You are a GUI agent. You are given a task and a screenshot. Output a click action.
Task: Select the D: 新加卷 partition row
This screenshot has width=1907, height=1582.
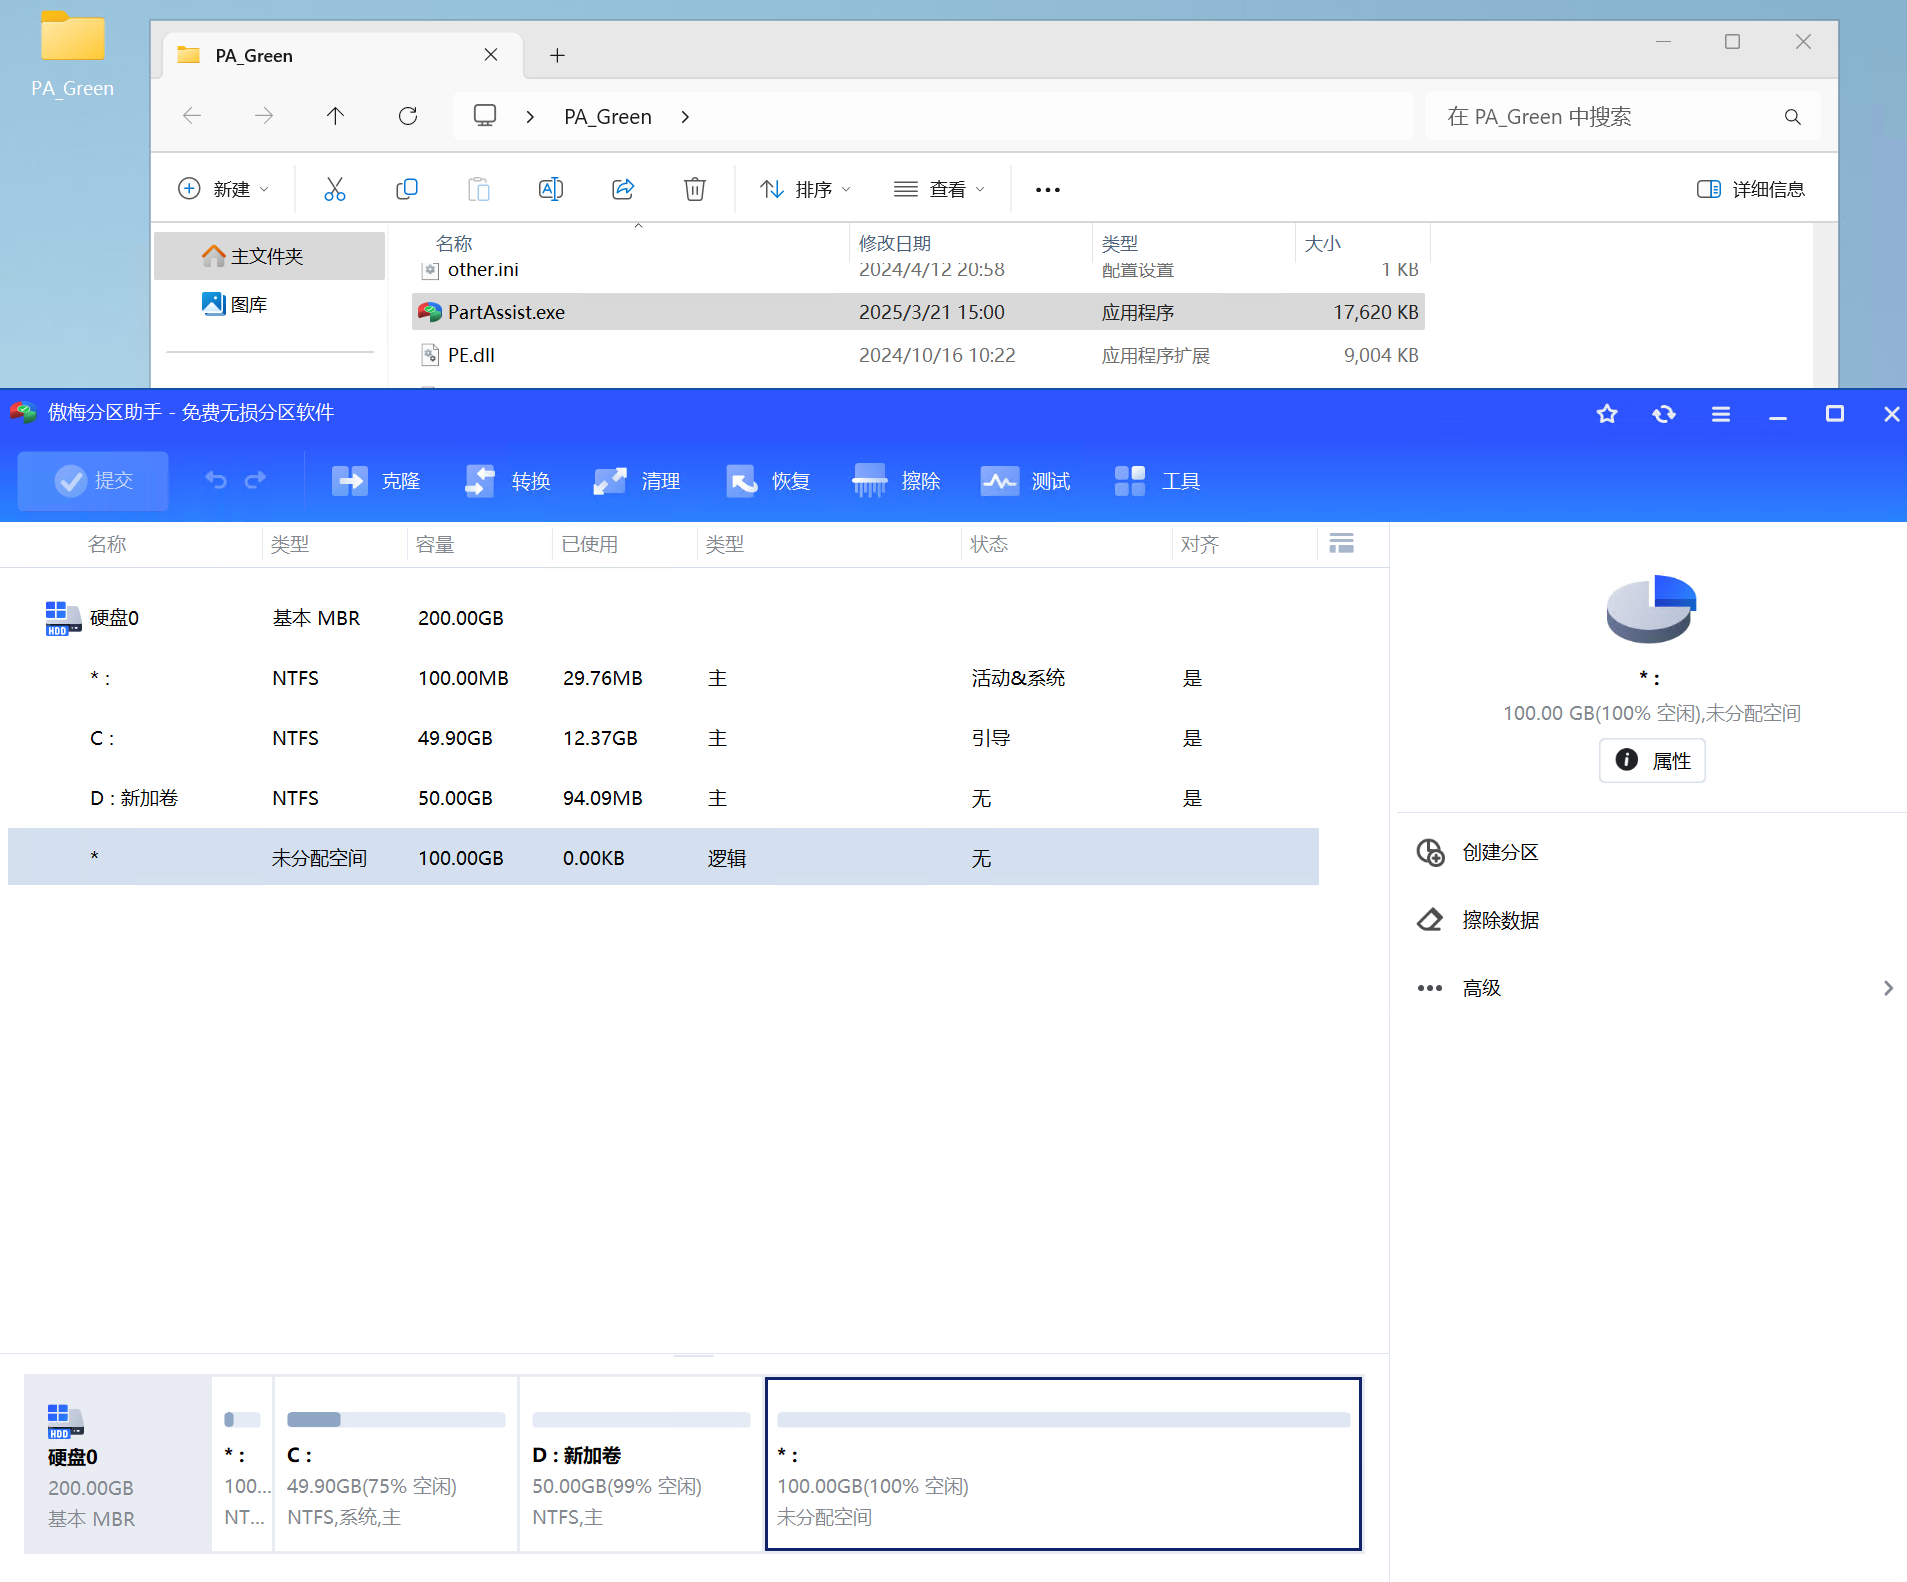click(x=663, y=798)
